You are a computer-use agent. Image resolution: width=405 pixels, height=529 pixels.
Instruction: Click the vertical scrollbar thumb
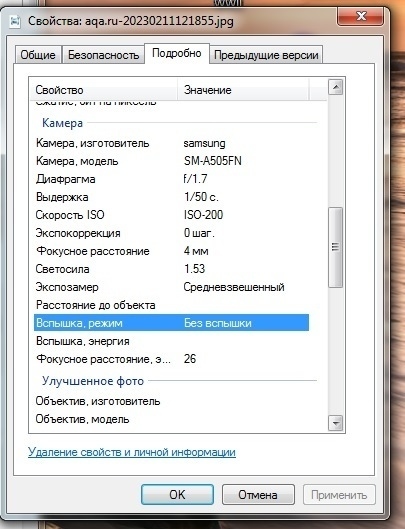[x=335, y=247]
